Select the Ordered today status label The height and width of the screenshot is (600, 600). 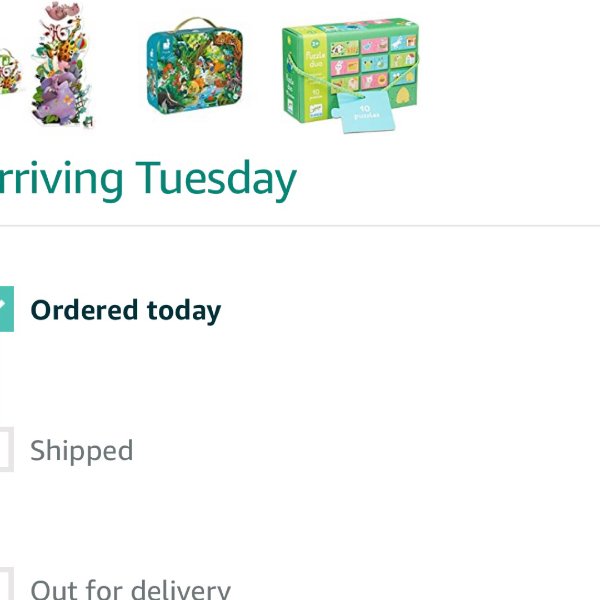click(126, 311)
